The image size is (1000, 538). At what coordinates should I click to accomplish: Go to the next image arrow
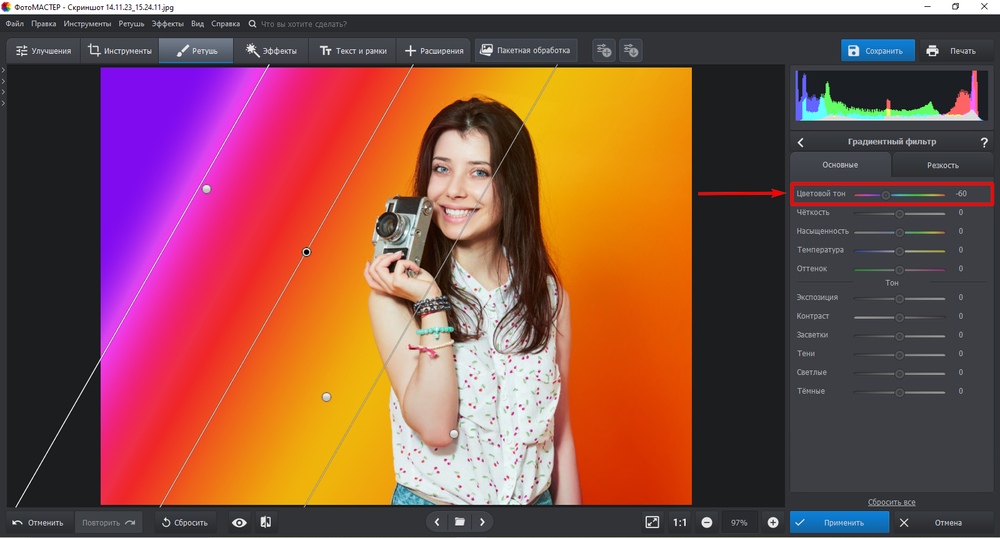(482, 522)
